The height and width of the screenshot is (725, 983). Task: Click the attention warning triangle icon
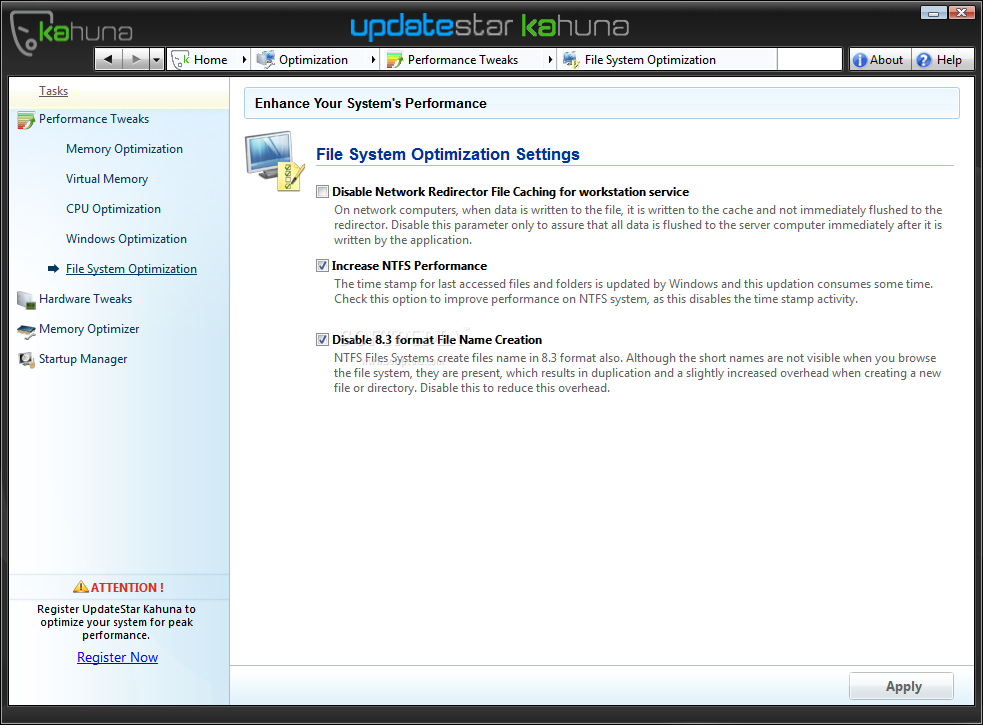coord(81,587)
